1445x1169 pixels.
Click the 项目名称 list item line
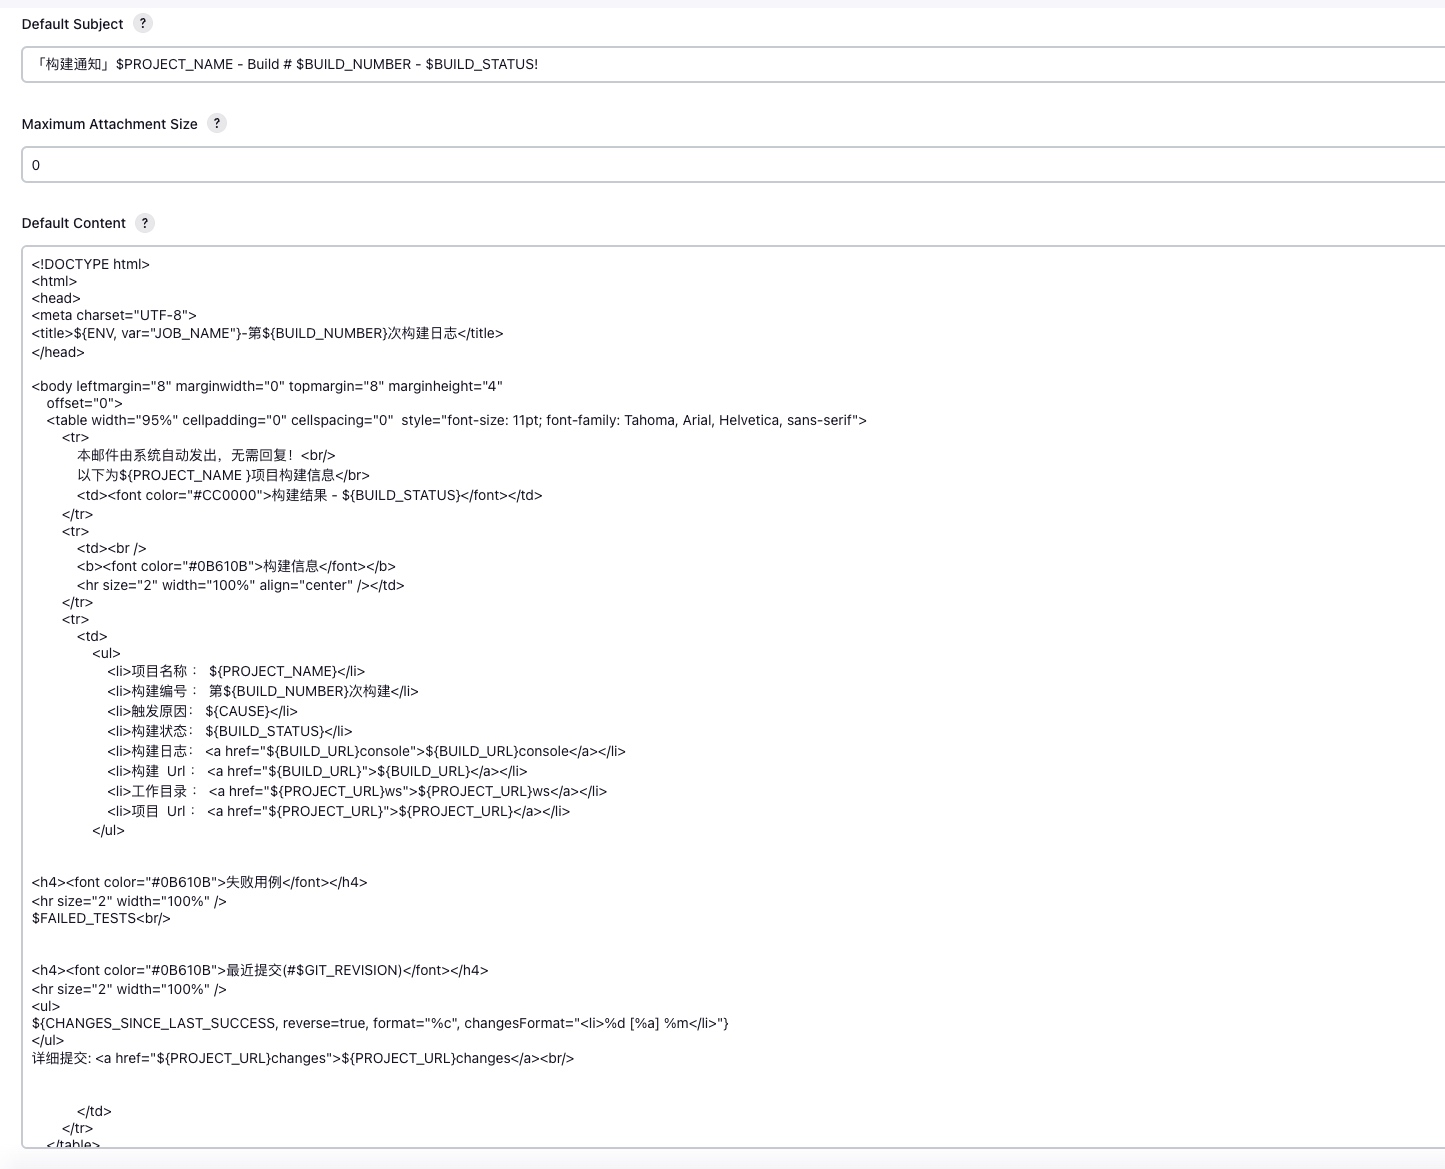coord(236,671)
